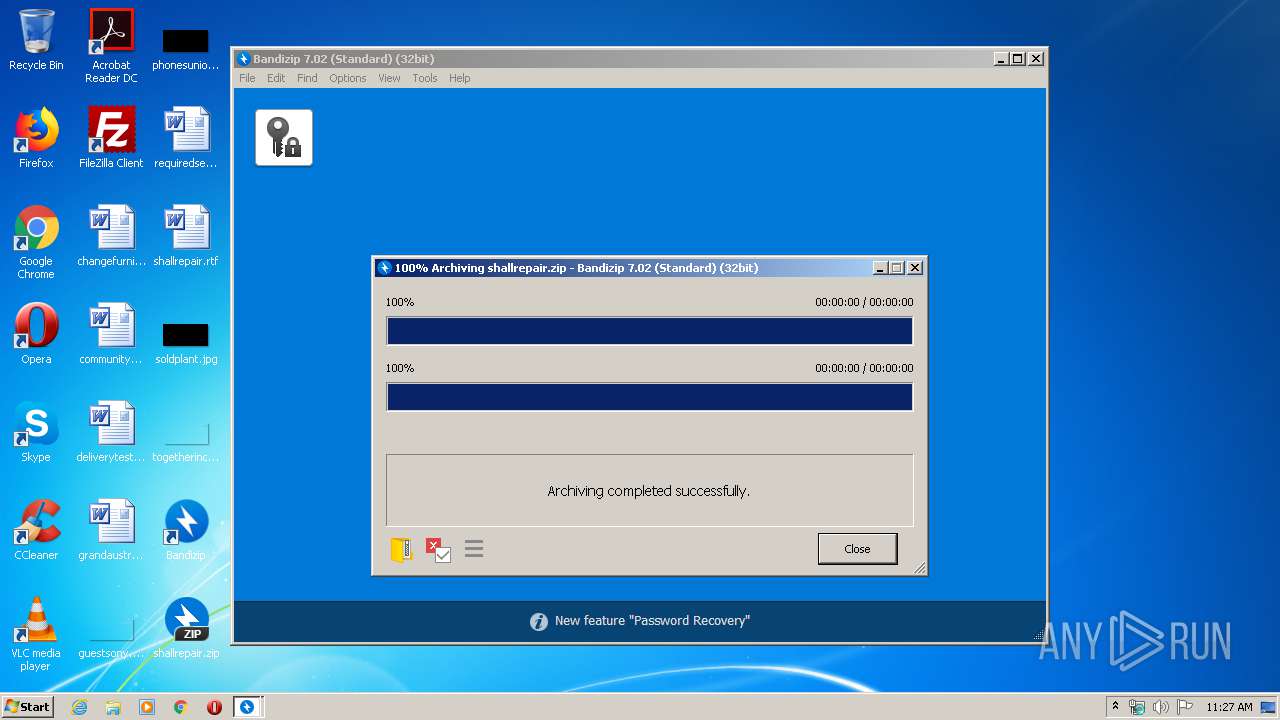Select the Acrobat Reader DC desktop icon
1280x720 pixels.
tap(111, 46)
